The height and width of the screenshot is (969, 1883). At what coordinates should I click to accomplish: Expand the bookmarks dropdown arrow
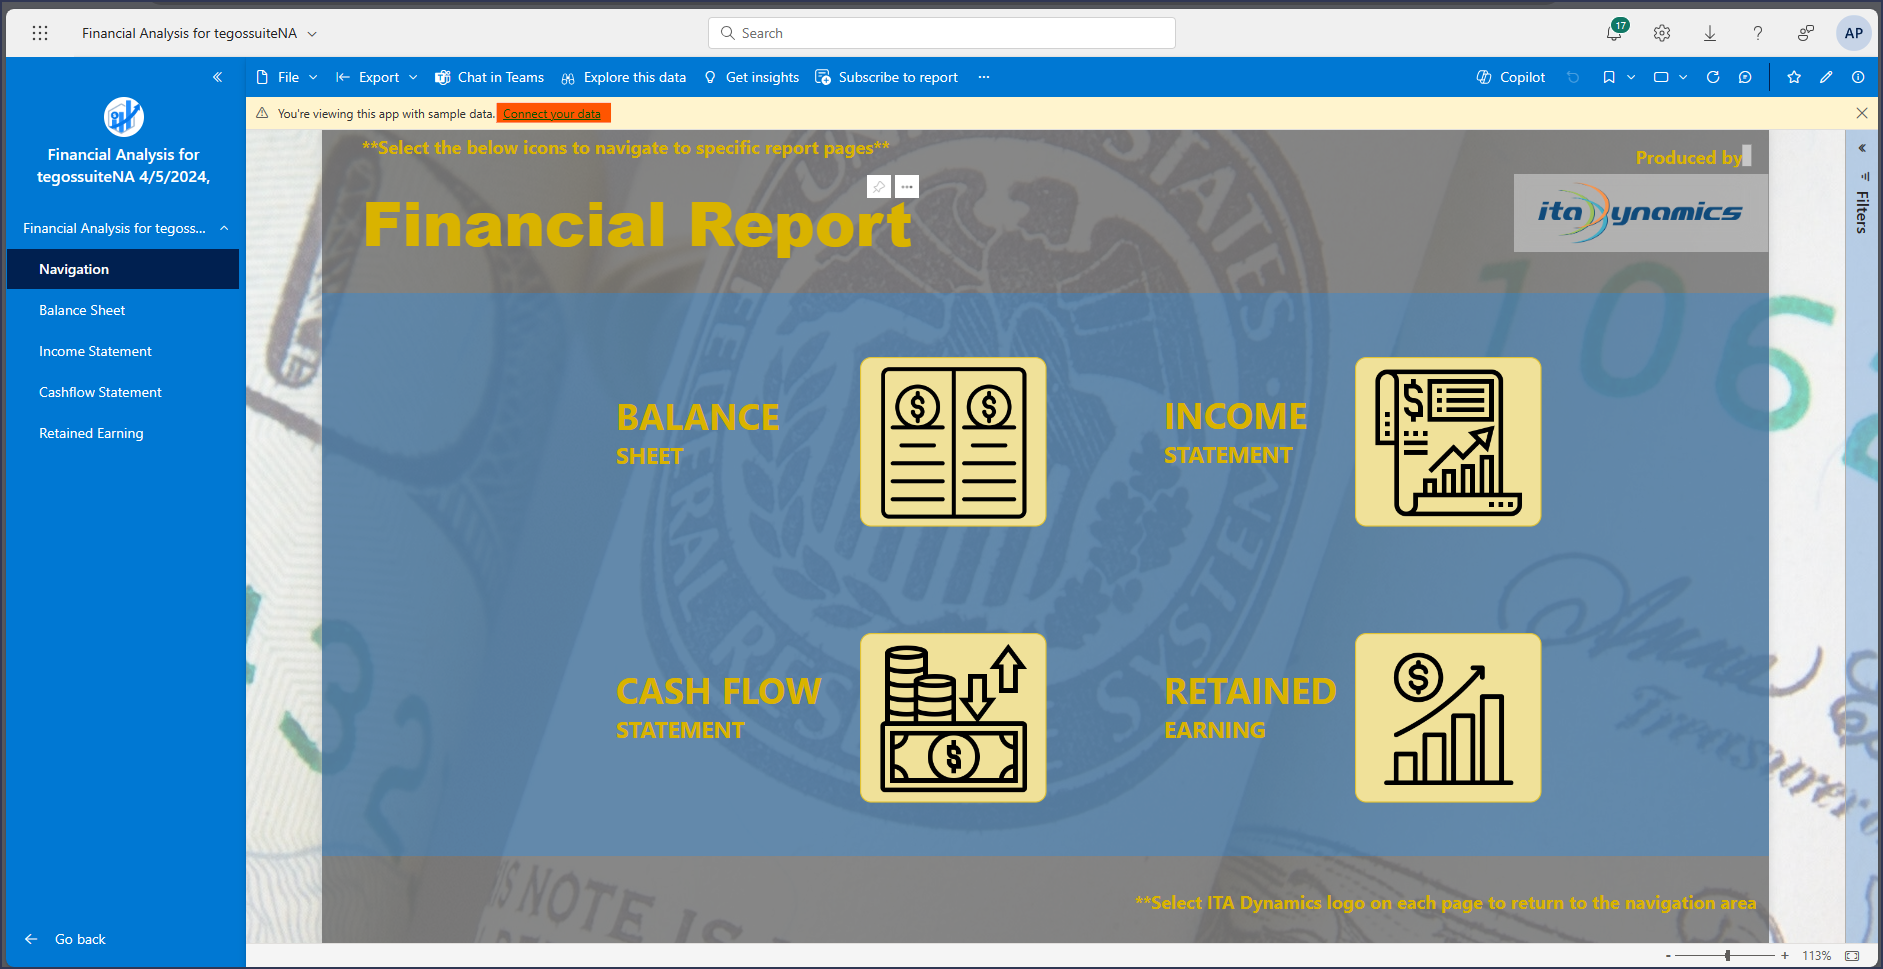point(1631,77)
